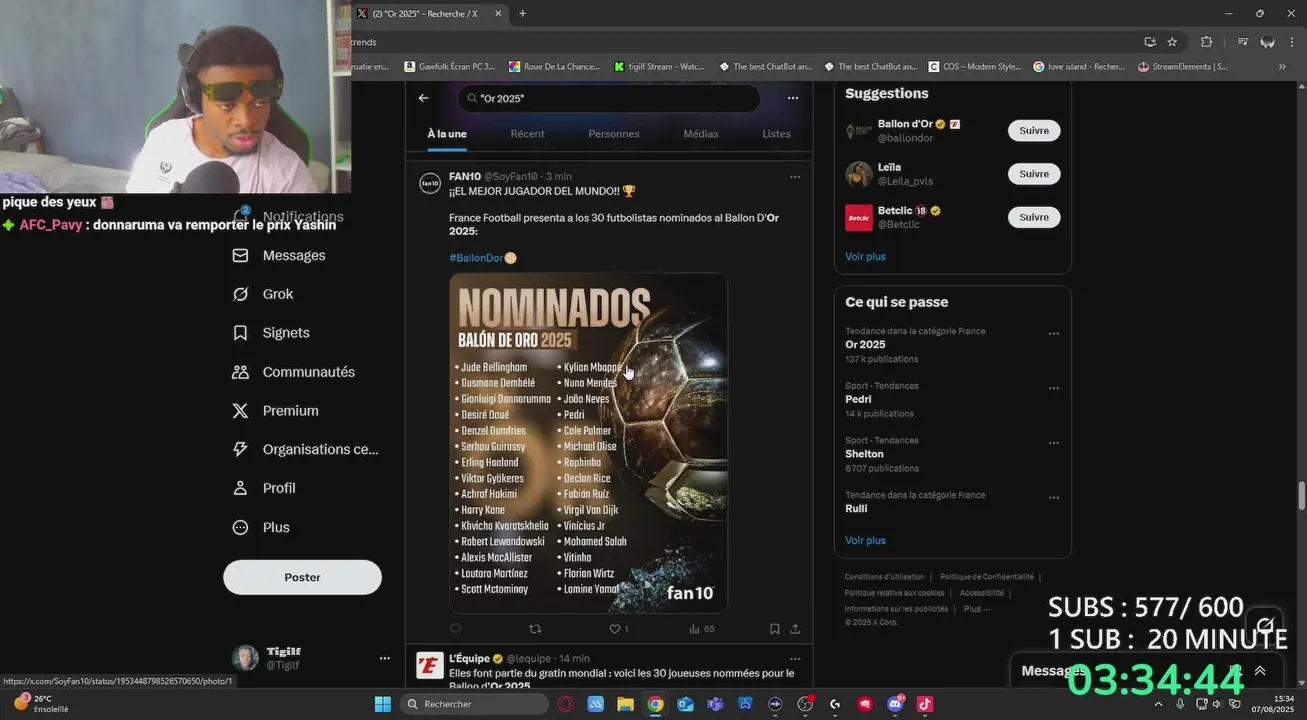Open TikTok from the taskbar

pos(925,704)
